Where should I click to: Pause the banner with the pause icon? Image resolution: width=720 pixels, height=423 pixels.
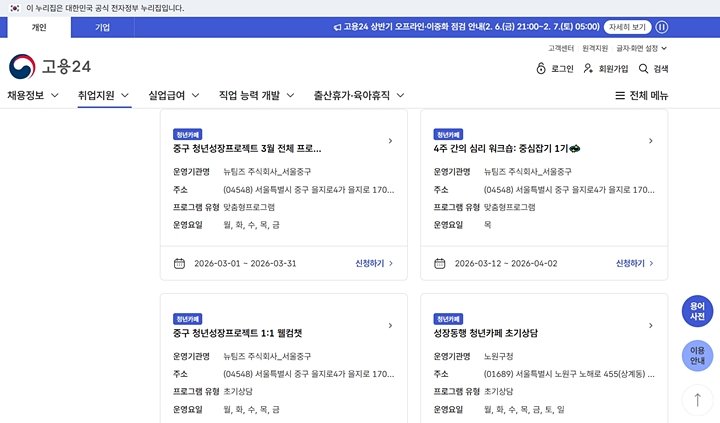[x=662, y=27]
